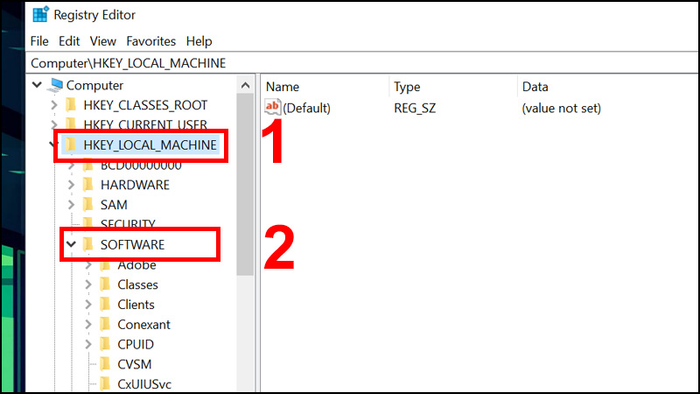700x394 pixels.
Task: Expand the HARDWARE key
Action: pyautogui.click(x=71, y=185)
